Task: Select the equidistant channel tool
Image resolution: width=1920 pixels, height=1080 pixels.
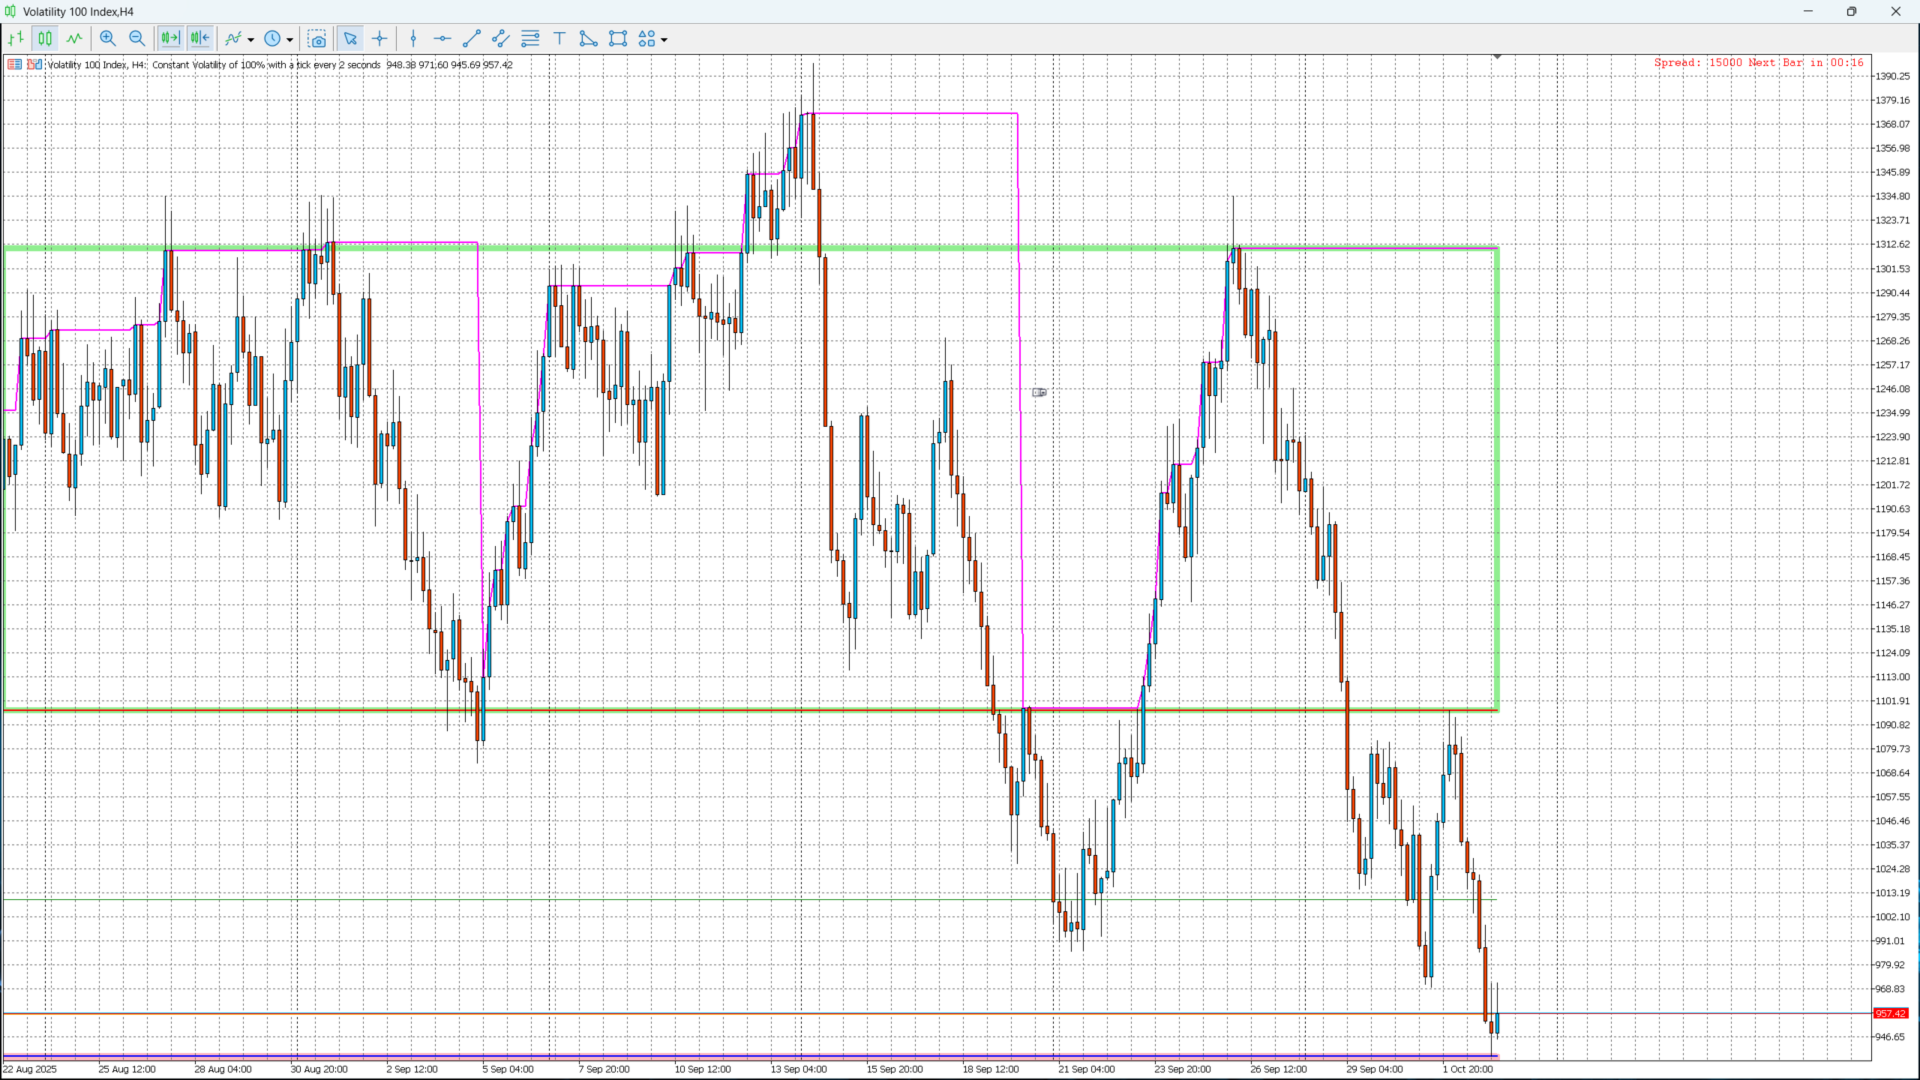Action: pos(501,39)
